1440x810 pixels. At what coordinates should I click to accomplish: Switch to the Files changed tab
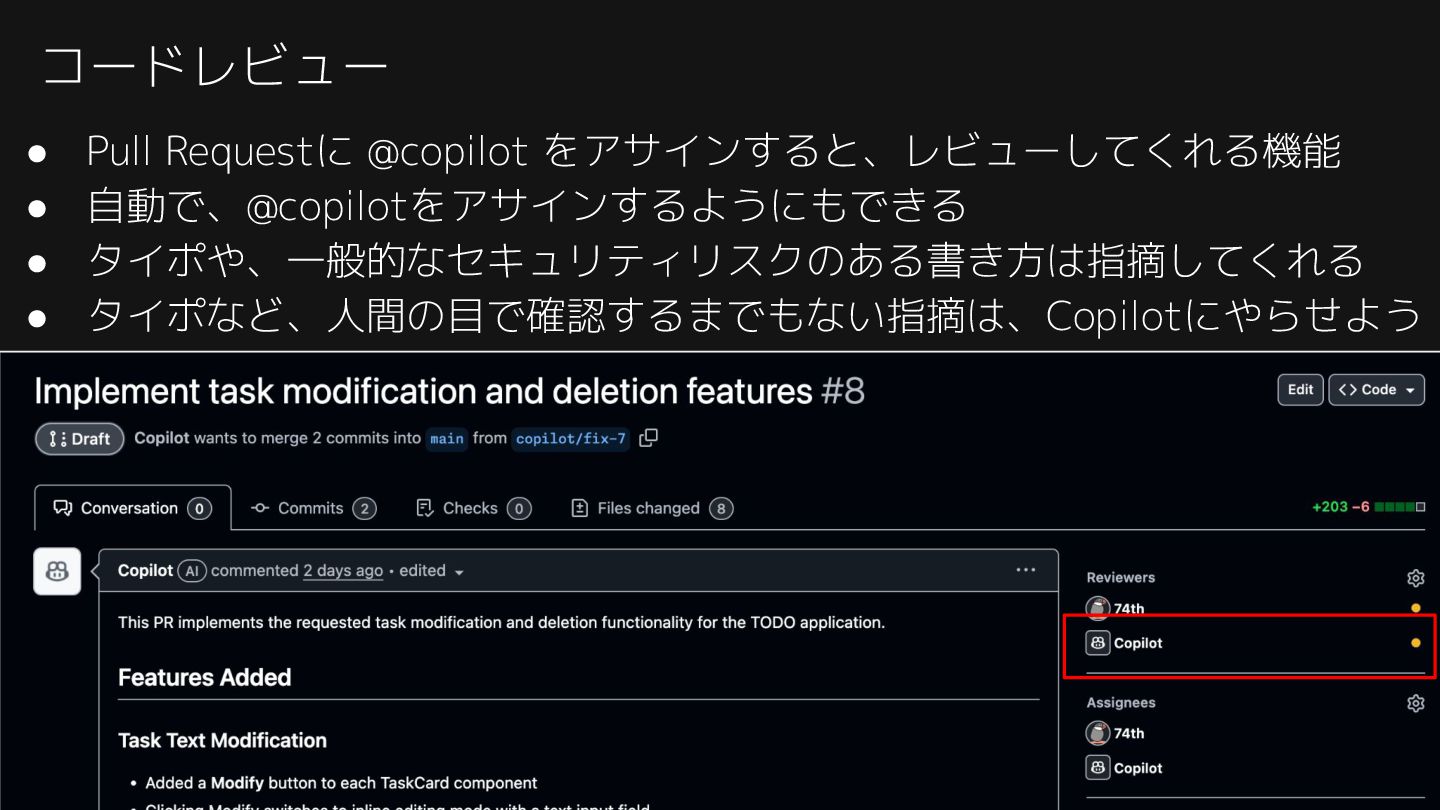(650, 508)
